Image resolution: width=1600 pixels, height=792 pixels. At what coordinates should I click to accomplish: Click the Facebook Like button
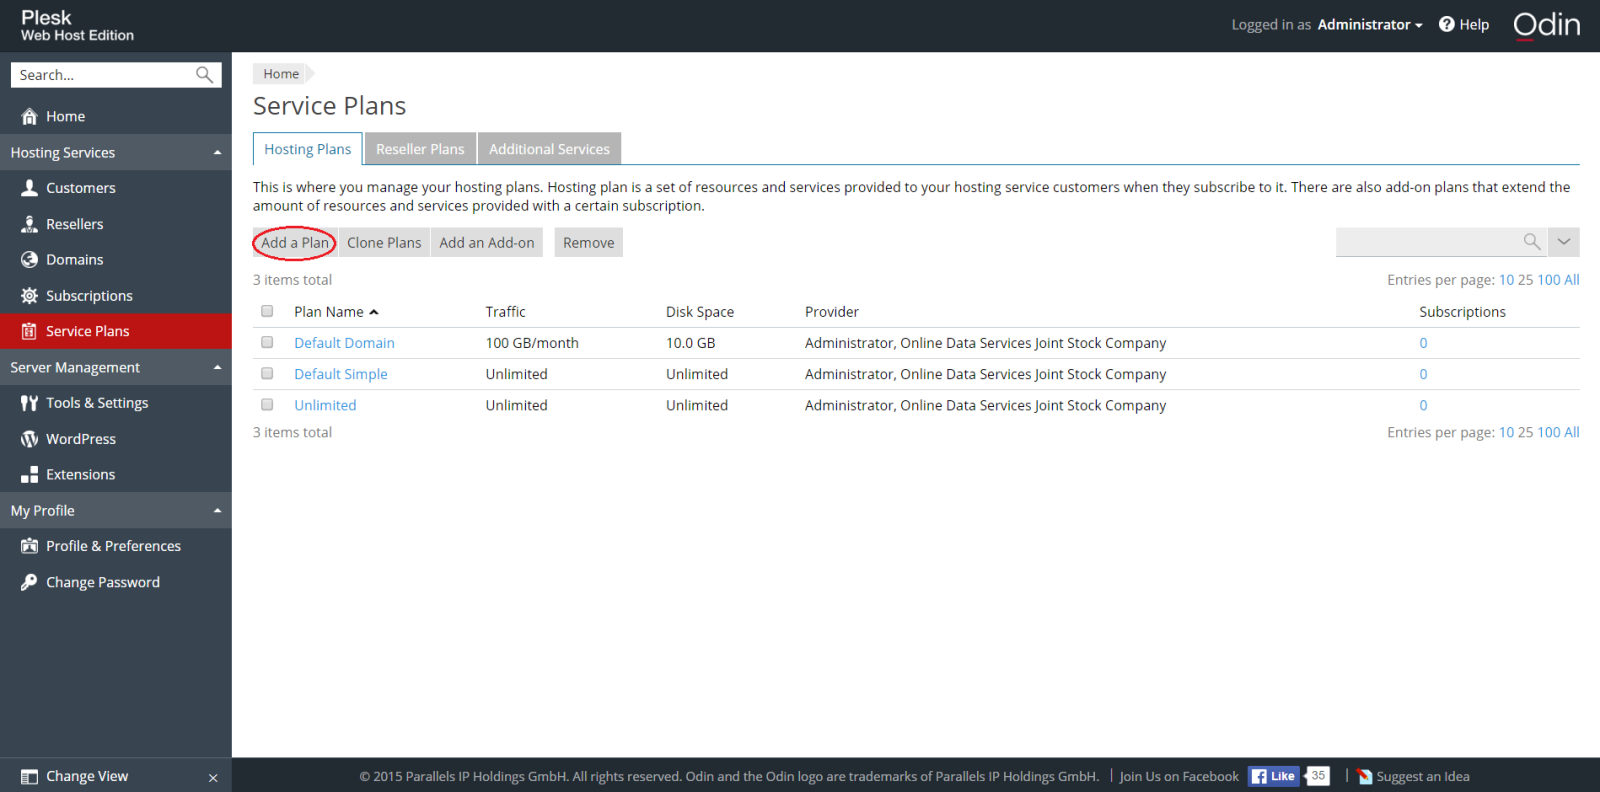tap(1274, 776)
